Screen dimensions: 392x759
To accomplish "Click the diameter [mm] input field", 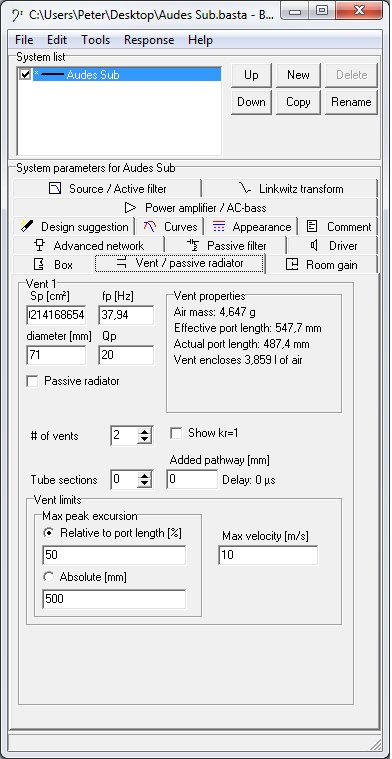I will pyautogui.click(x=56, y=355).
